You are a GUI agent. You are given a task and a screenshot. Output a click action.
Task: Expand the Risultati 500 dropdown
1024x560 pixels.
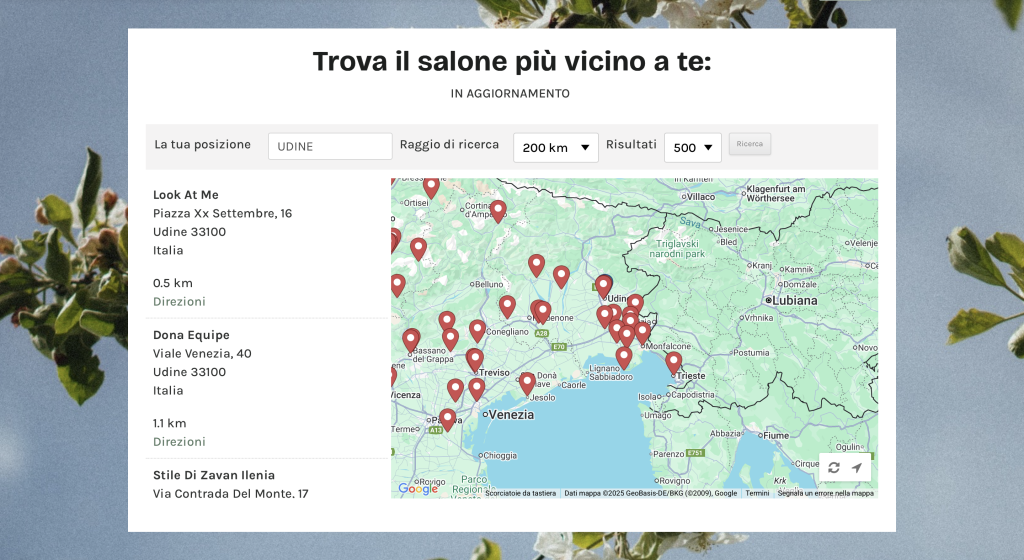point(693,147)
